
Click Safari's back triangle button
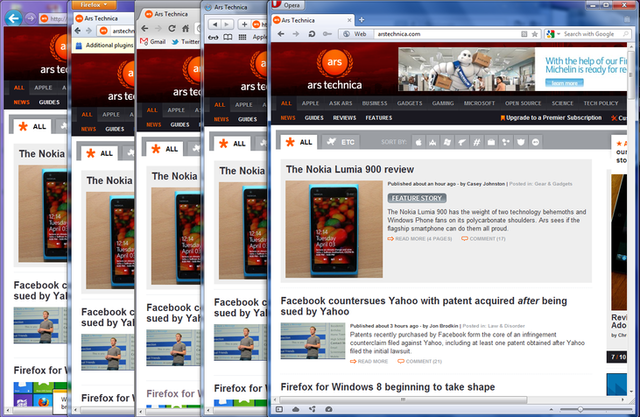[x=214, y=24]
